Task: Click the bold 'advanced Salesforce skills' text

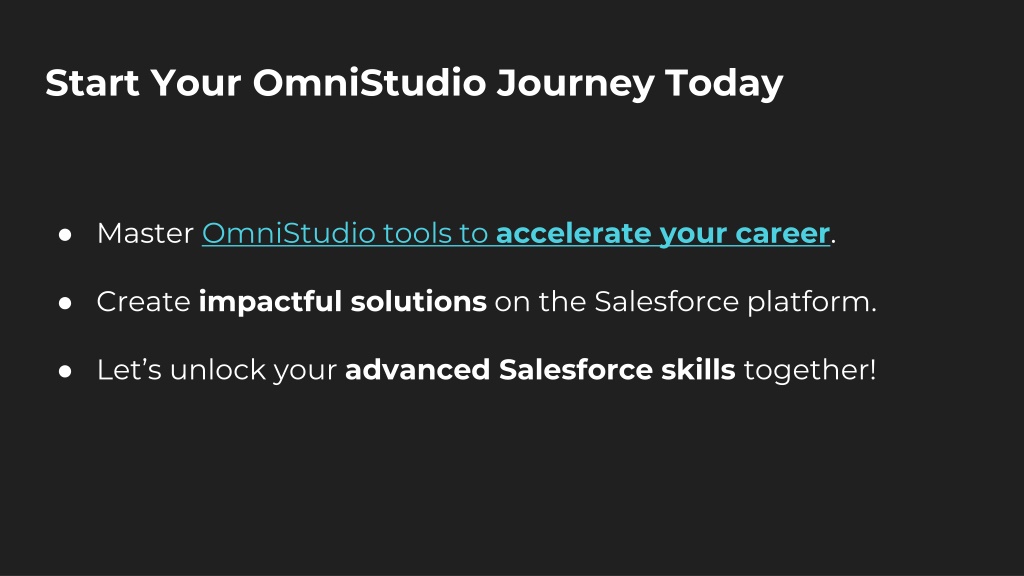Action: pyautogui.click(x=540, y=370)
